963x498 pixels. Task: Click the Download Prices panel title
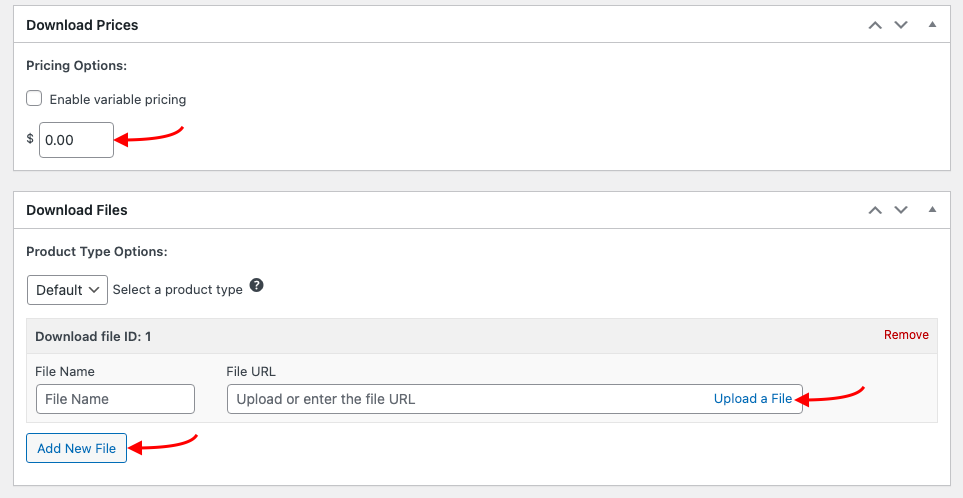(x=82, y=25)
